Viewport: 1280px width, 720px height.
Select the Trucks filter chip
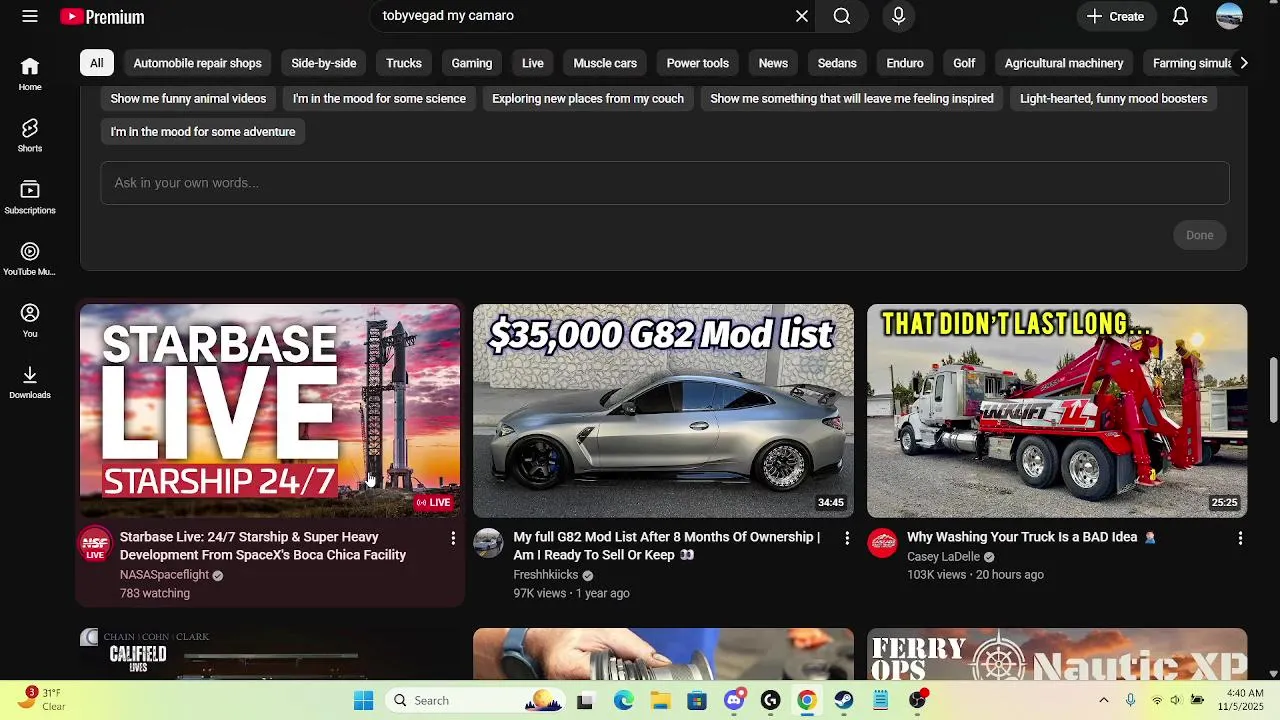404,63
